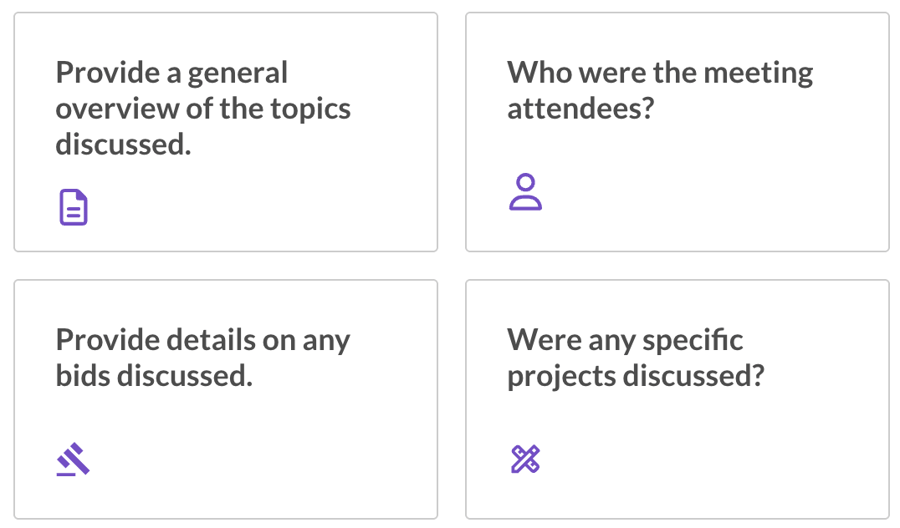Click the person icon under meeting attendees
This screenshot has height=528, width=900.
coord(525,192)
